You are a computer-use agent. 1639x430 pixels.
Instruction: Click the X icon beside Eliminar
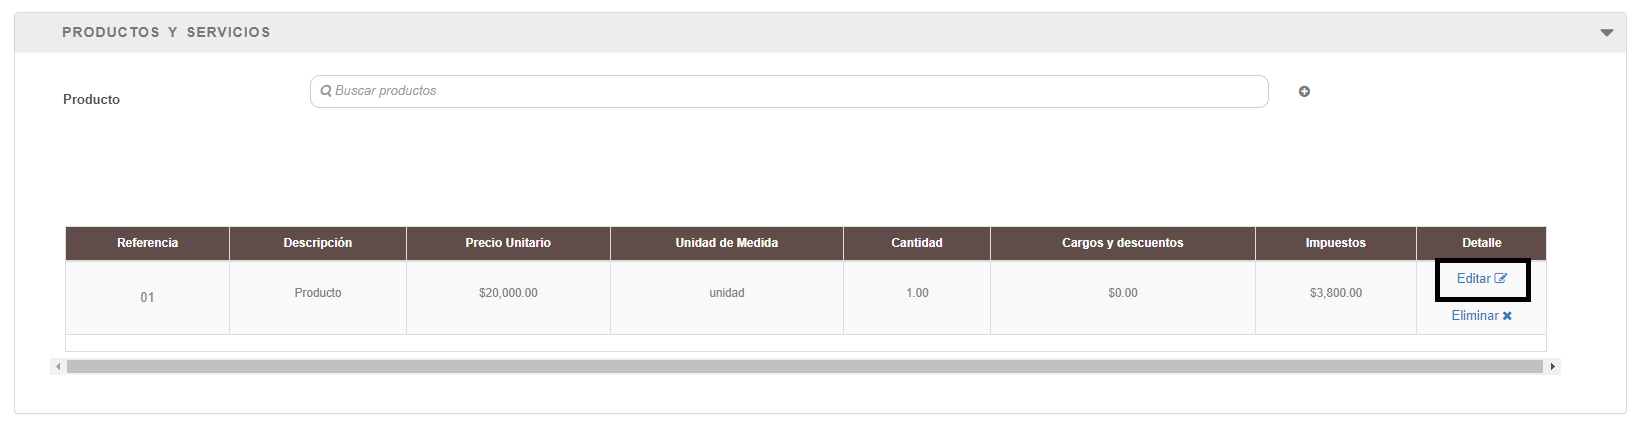click(1507, 316)
